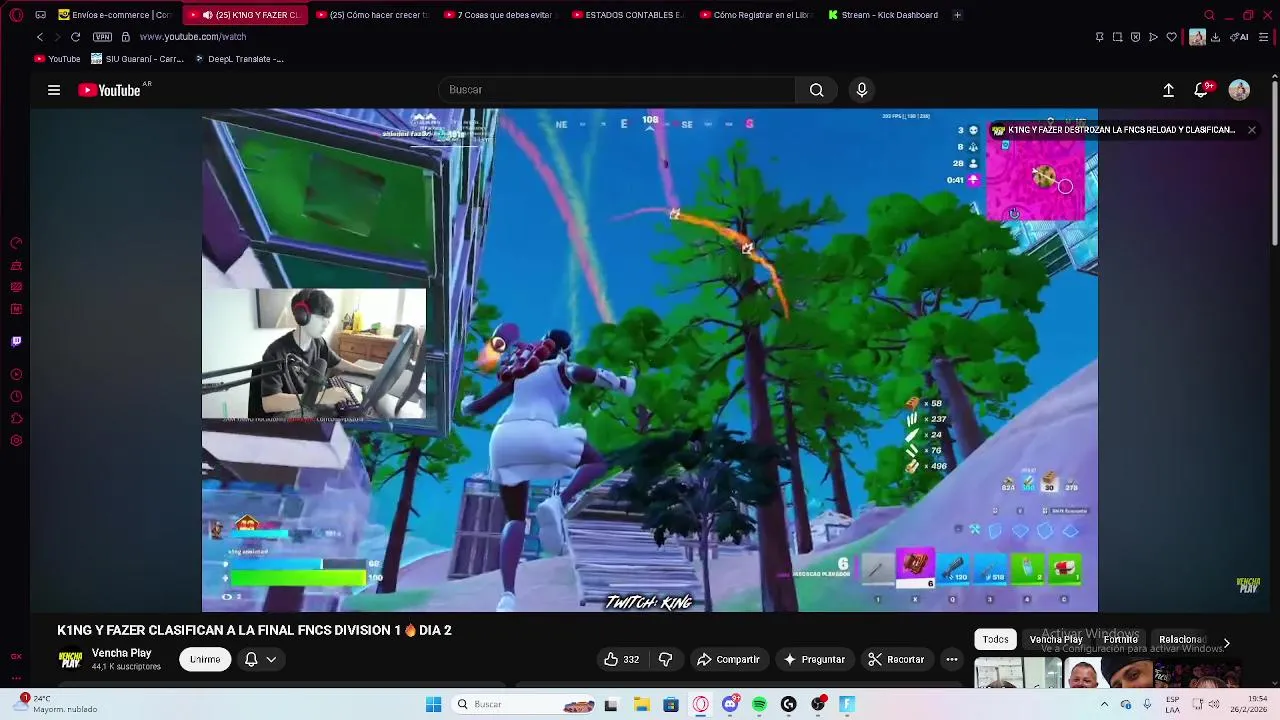Viewport: 1280px width, 720px height.
Task: Open the DeepL Translate bookmark
Action: pos(239,59)
